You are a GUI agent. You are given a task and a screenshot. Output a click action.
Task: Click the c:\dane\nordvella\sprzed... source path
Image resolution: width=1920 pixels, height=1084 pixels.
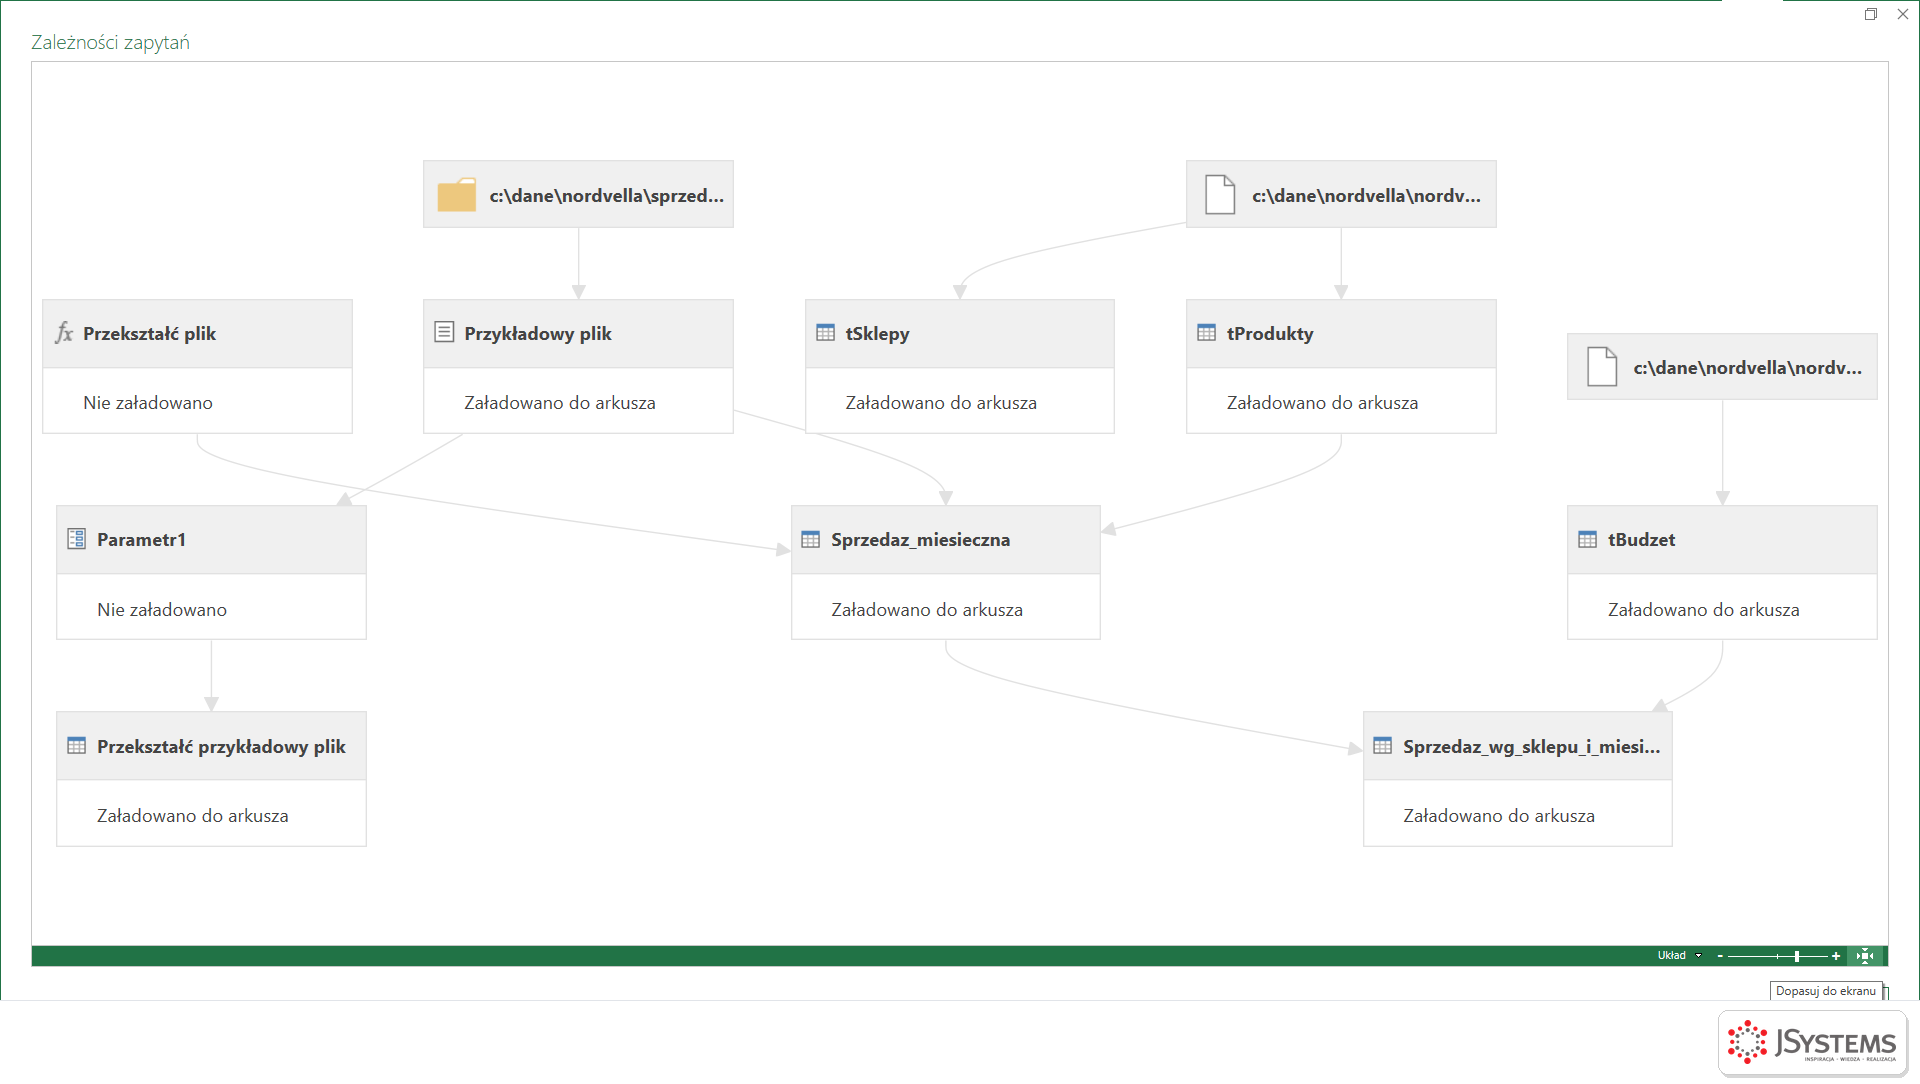607,196
